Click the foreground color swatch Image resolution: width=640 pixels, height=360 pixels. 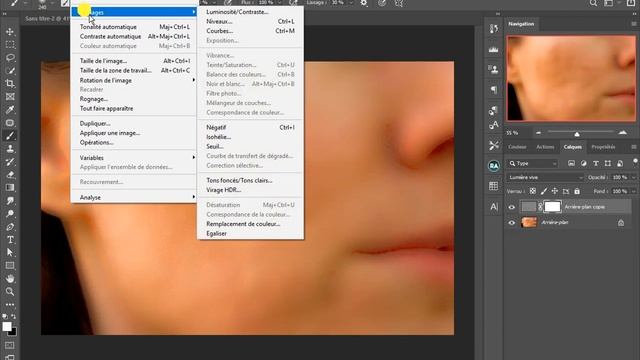7,327
